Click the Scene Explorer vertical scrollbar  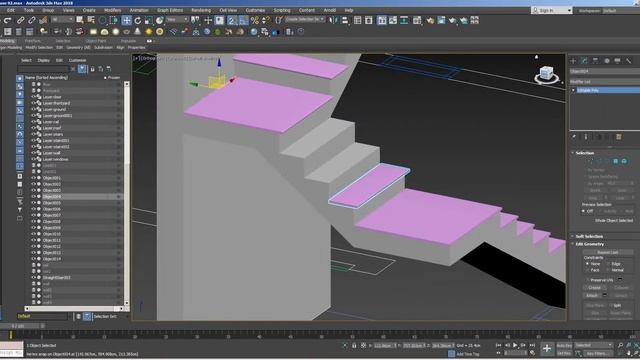pos(127,193)
